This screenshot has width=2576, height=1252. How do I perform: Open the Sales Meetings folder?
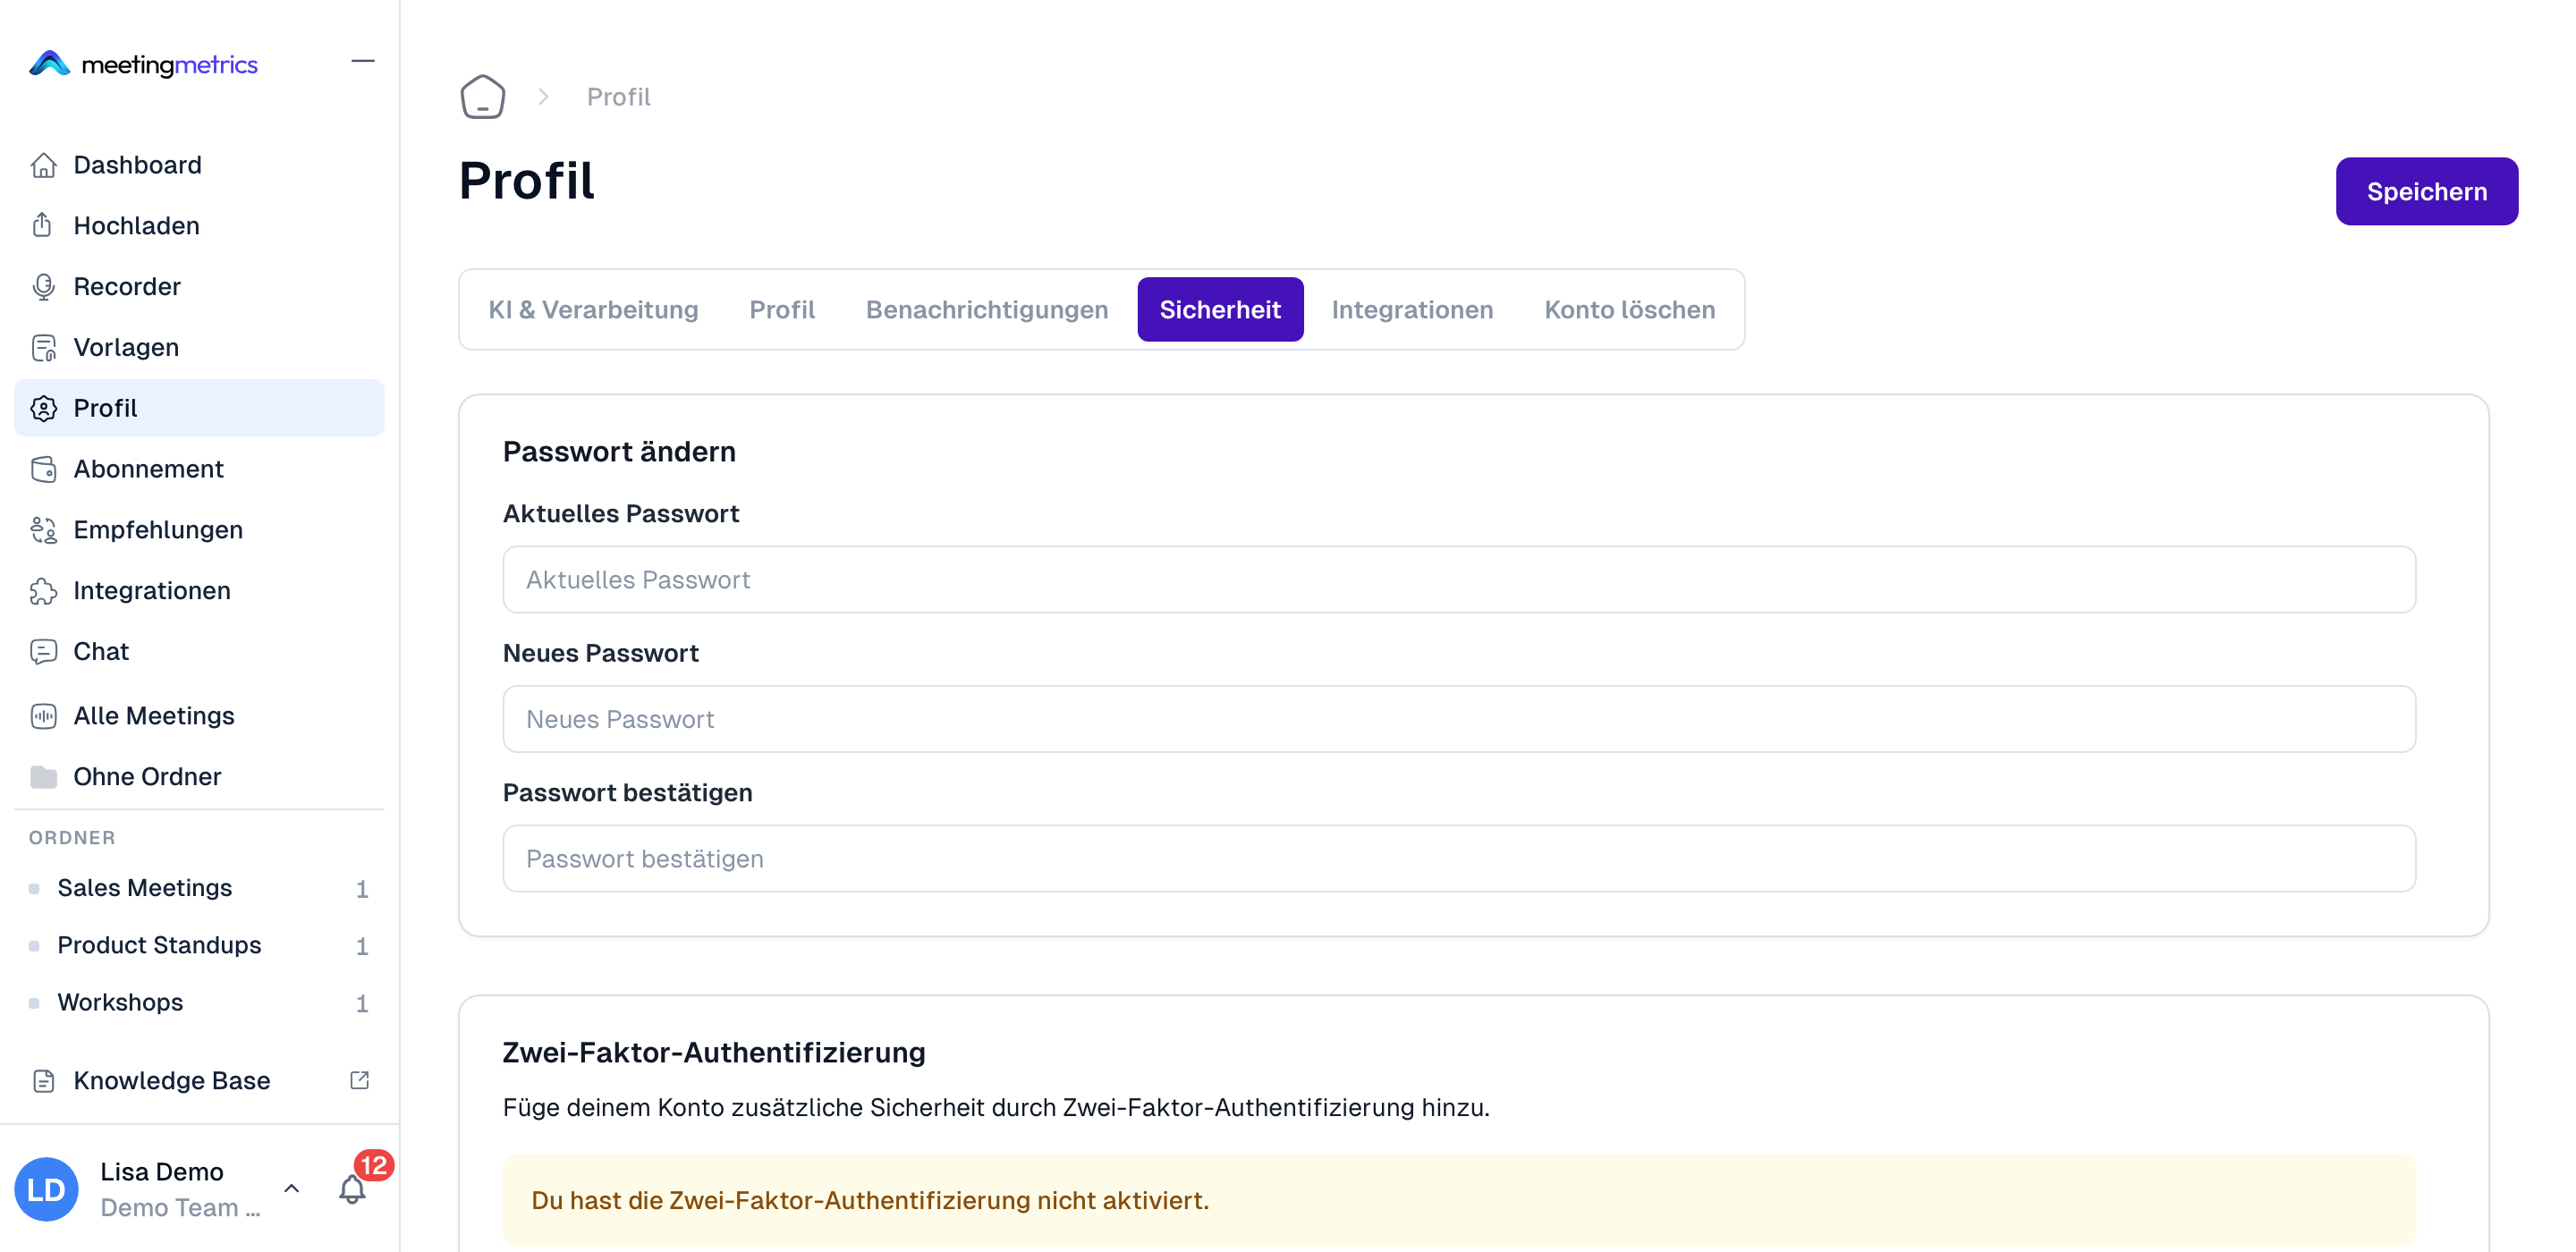[x=199, y=889]
